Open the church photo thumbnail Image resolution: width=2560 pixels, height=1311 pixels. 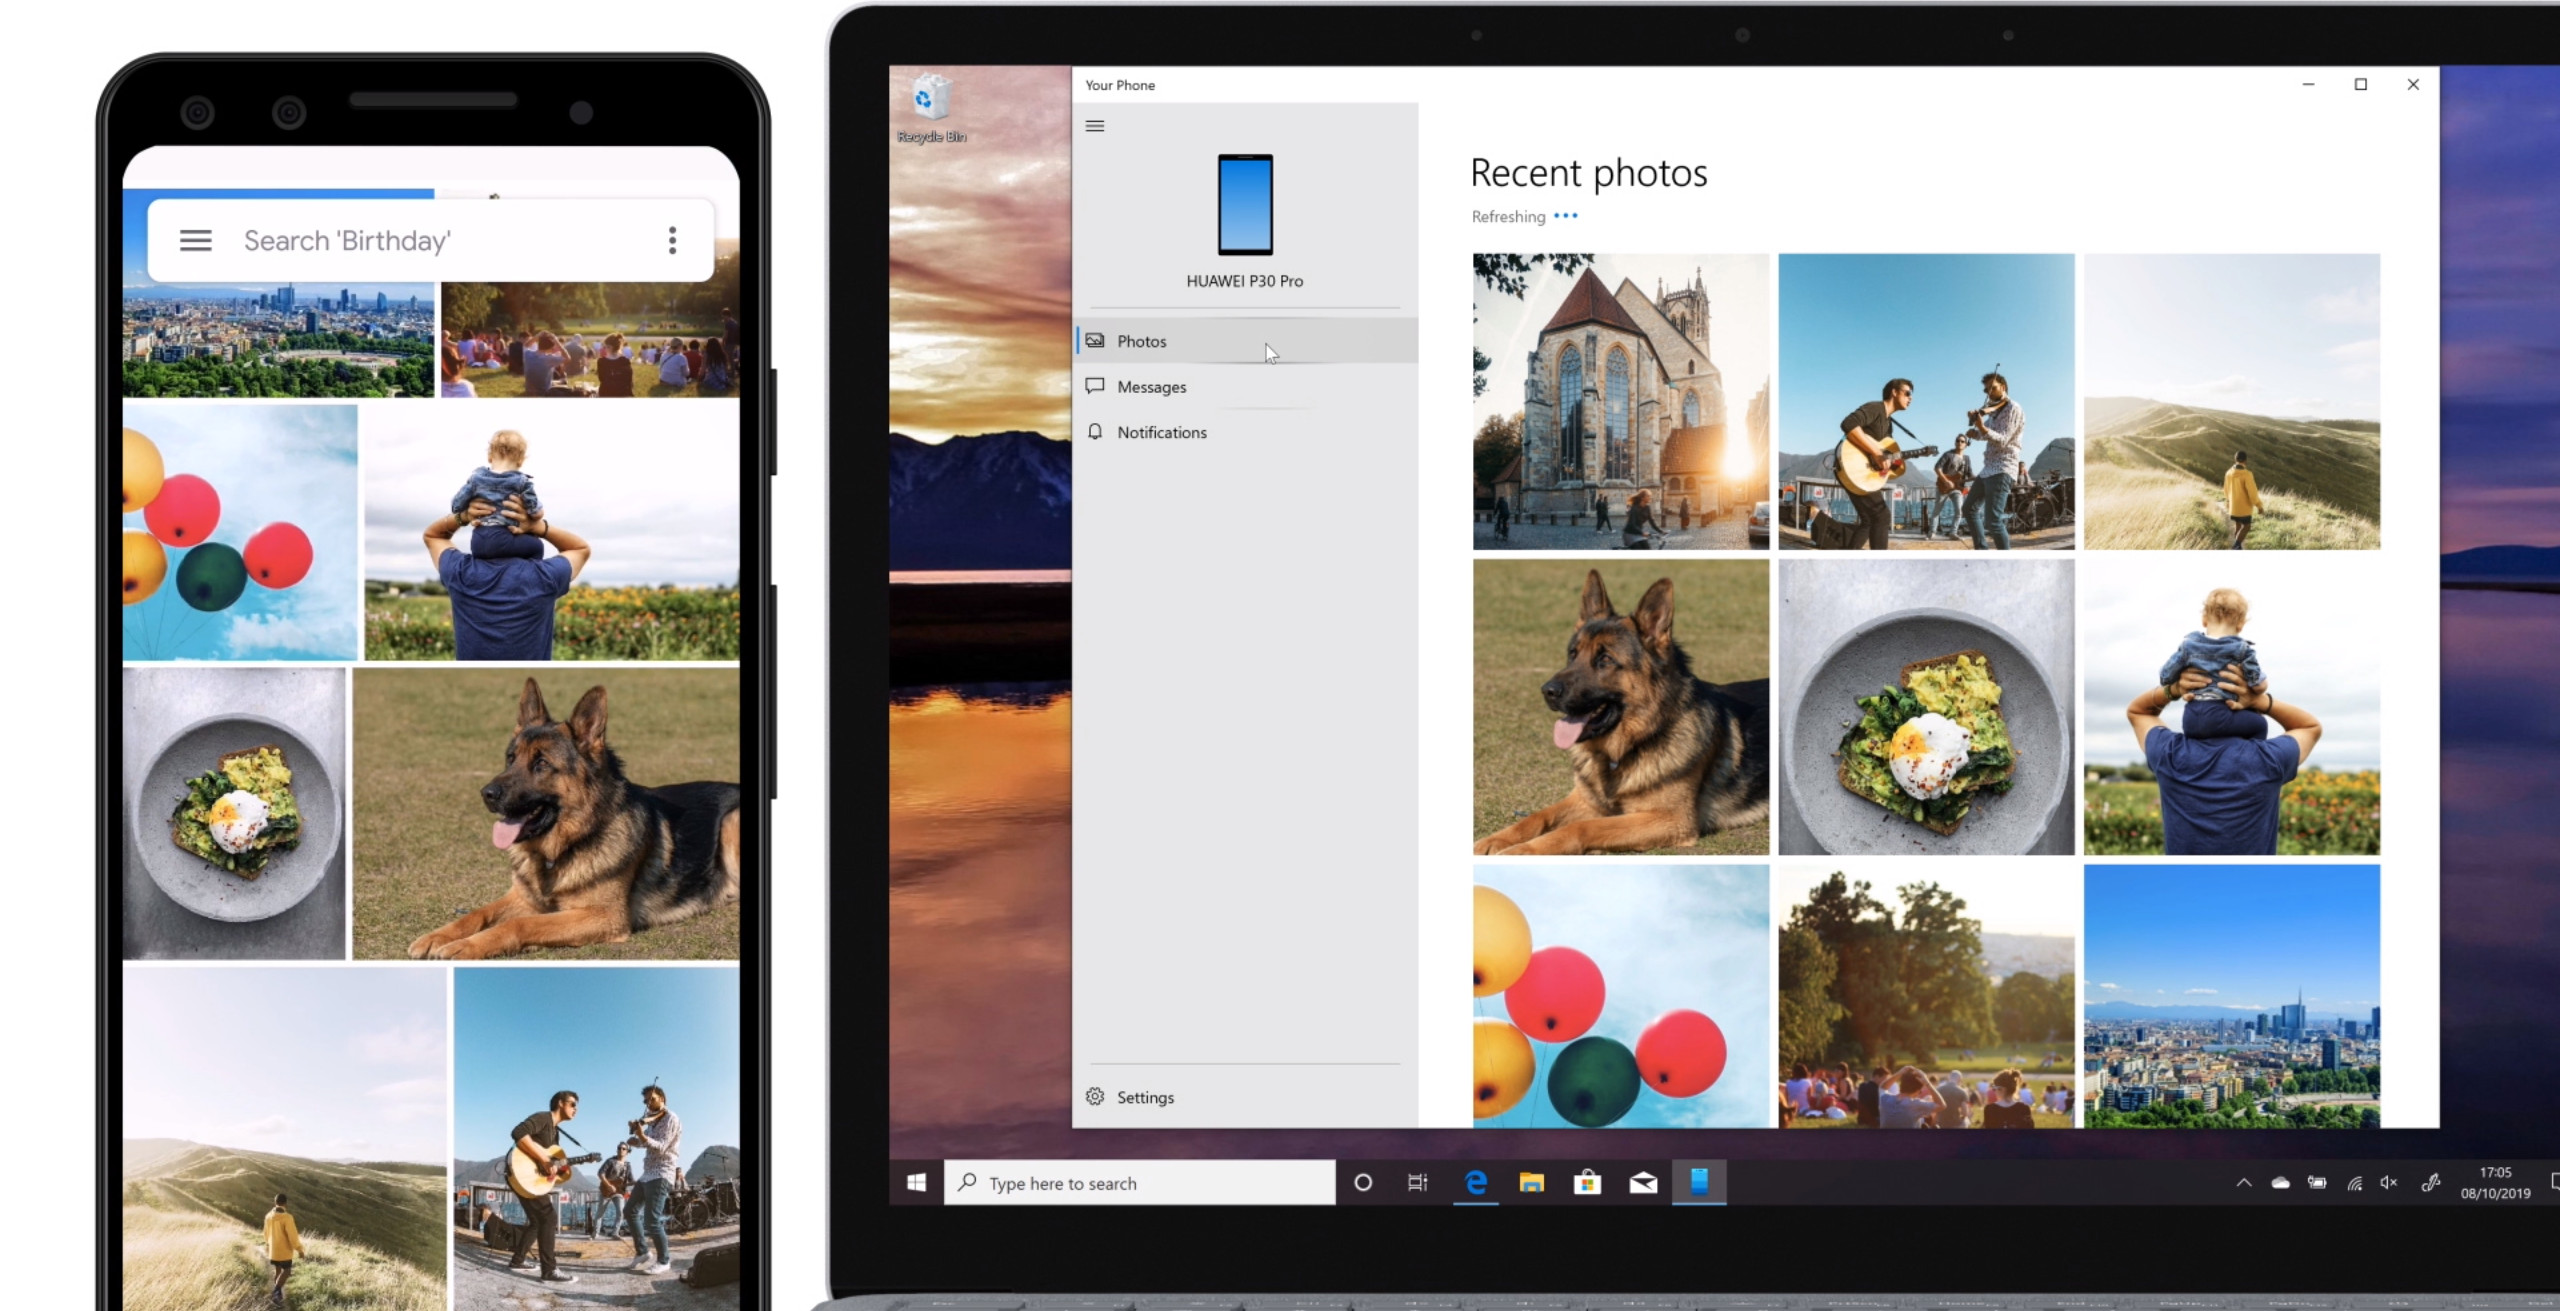pos(1620,401)
